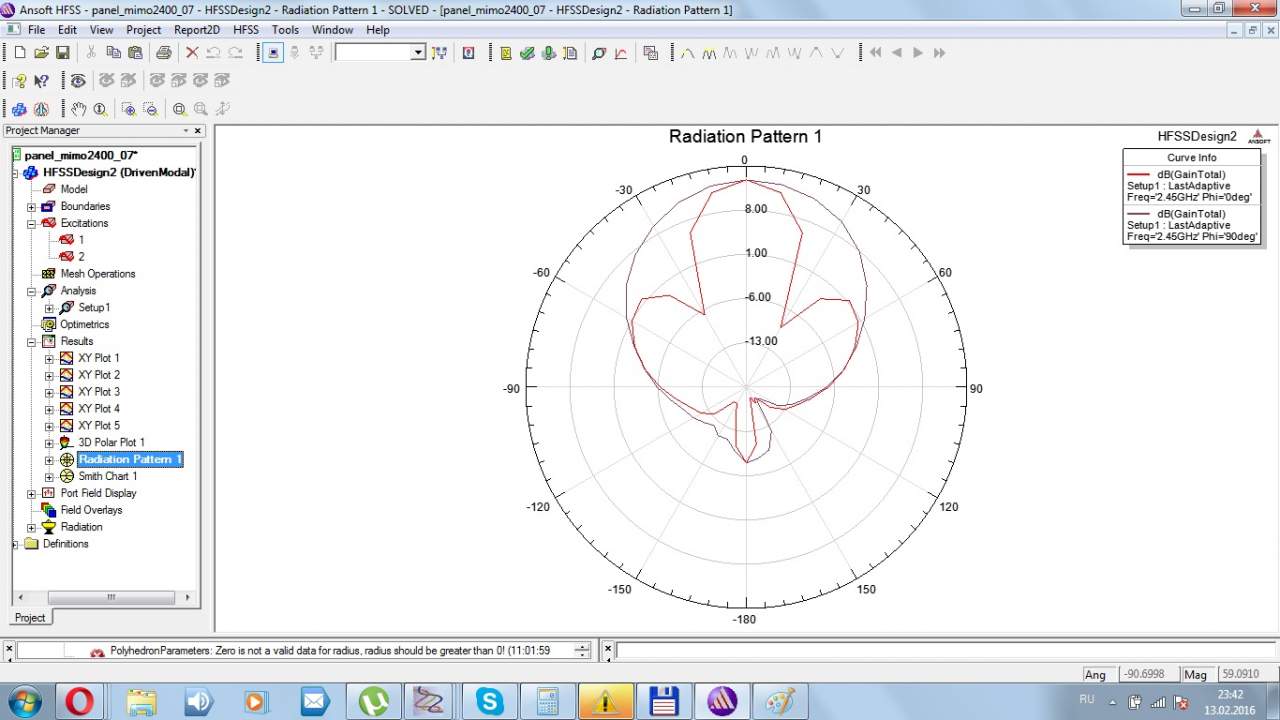Viewport: 1280px width, 720px height.
Task: Open Skype from the Windows taskbar
Action: 490,701
